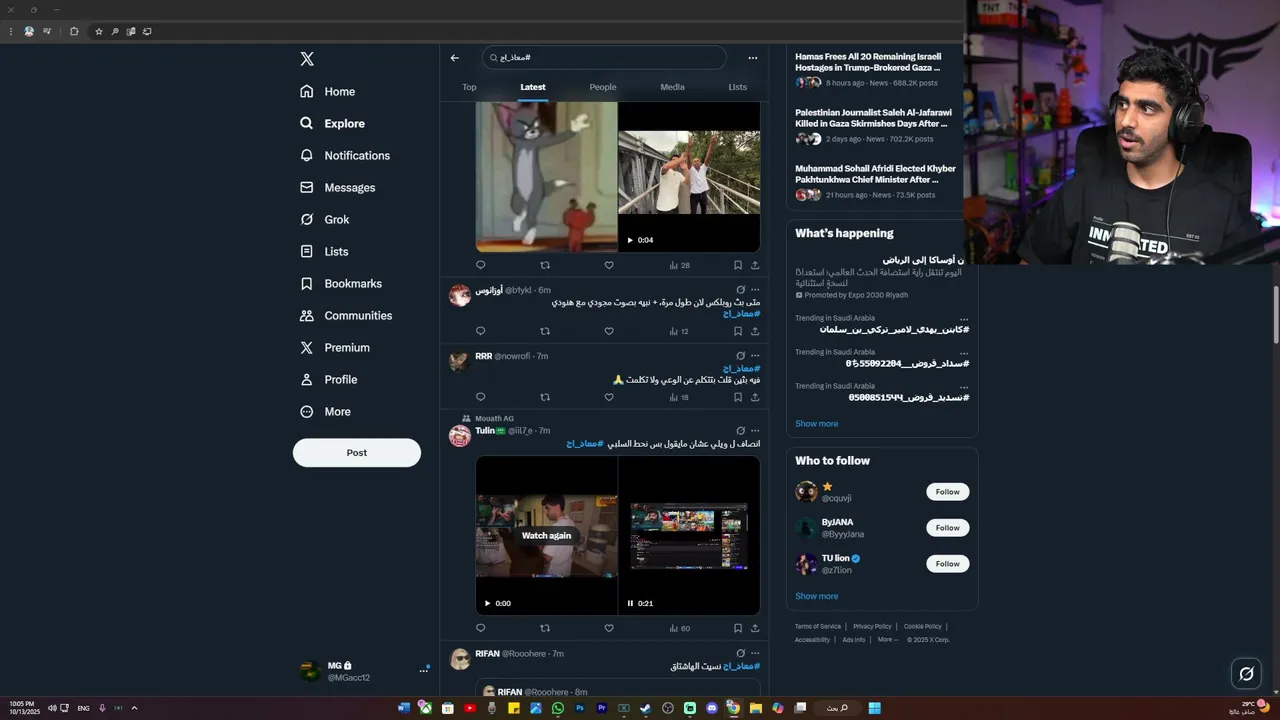Share the @bfykl tweet

pyautogui.click(x=755, y=331)
